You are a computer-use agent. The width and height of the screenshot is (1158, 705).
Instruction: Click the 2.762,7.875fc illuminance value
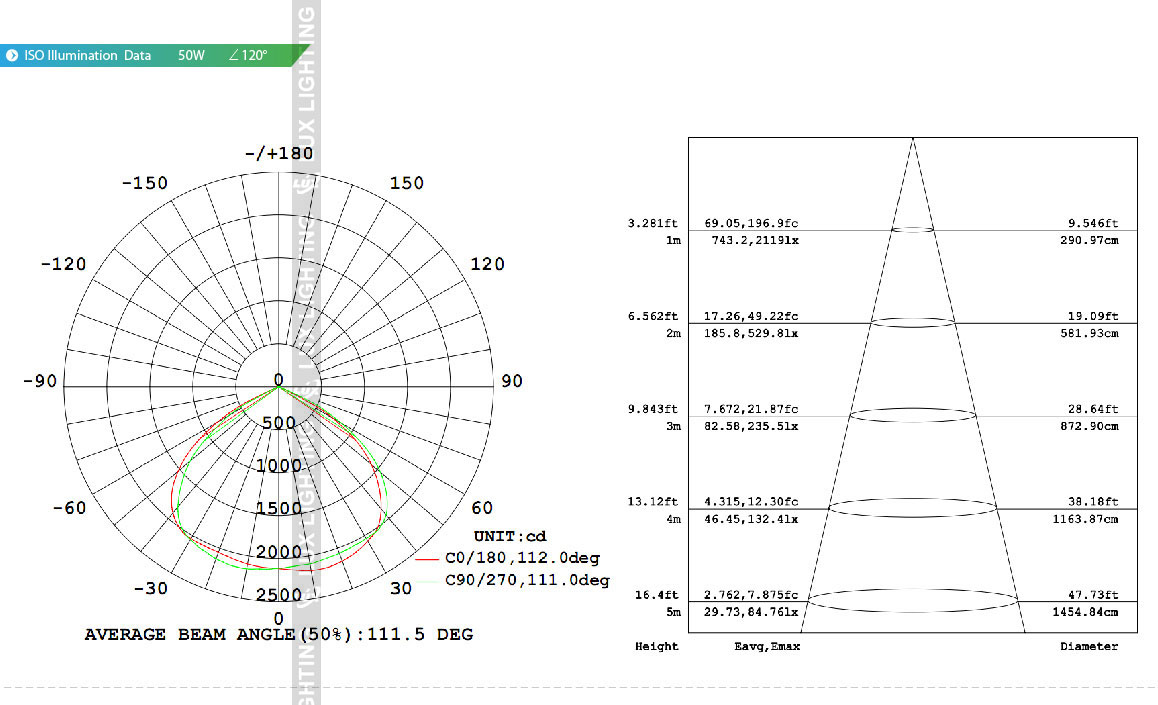[751, 595]
